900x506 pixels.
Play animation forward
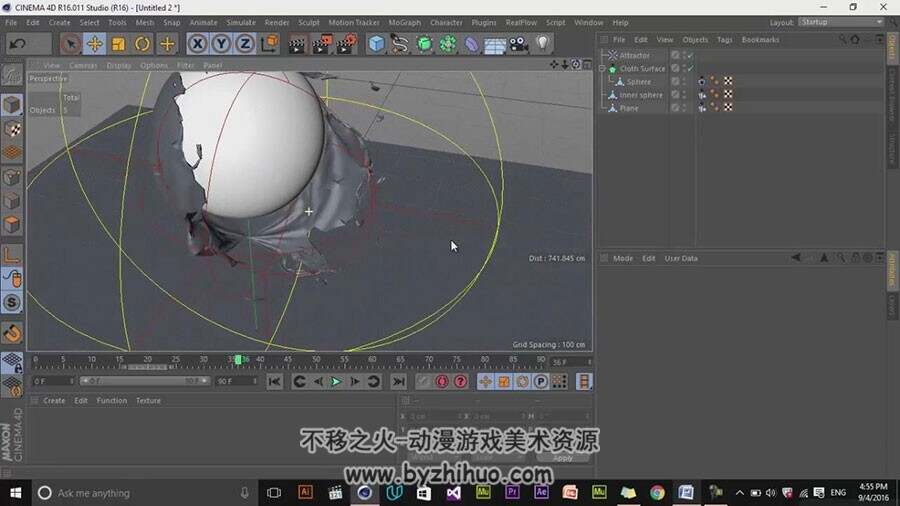click(x=336, y=382)
